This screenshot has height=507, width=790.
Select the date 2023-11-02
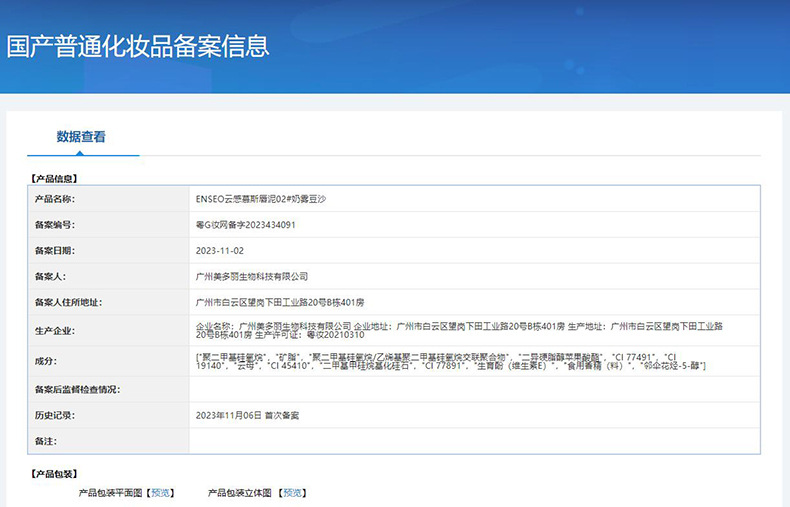[x=220, y=250]
